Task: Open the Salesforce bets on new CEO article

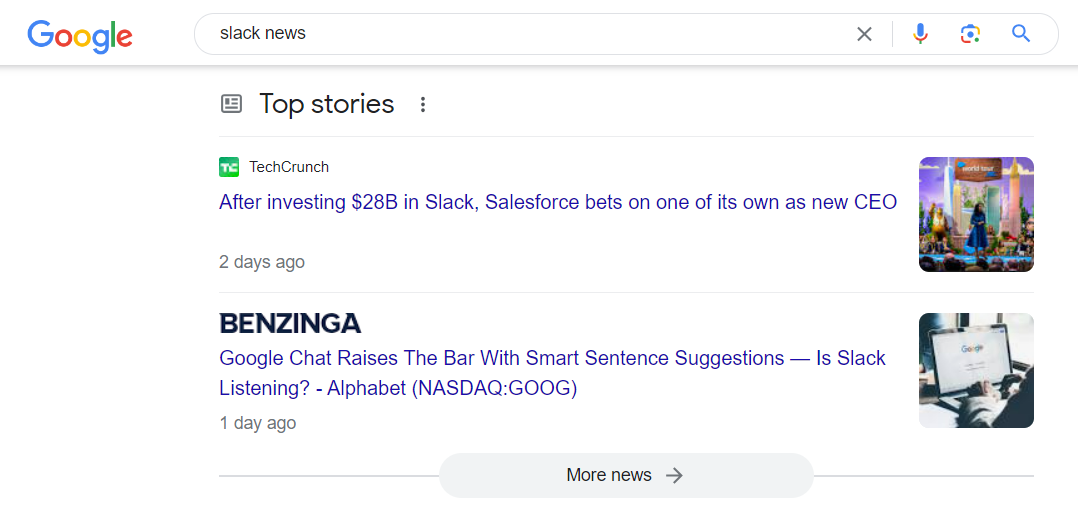Action: tap(557, 202)
